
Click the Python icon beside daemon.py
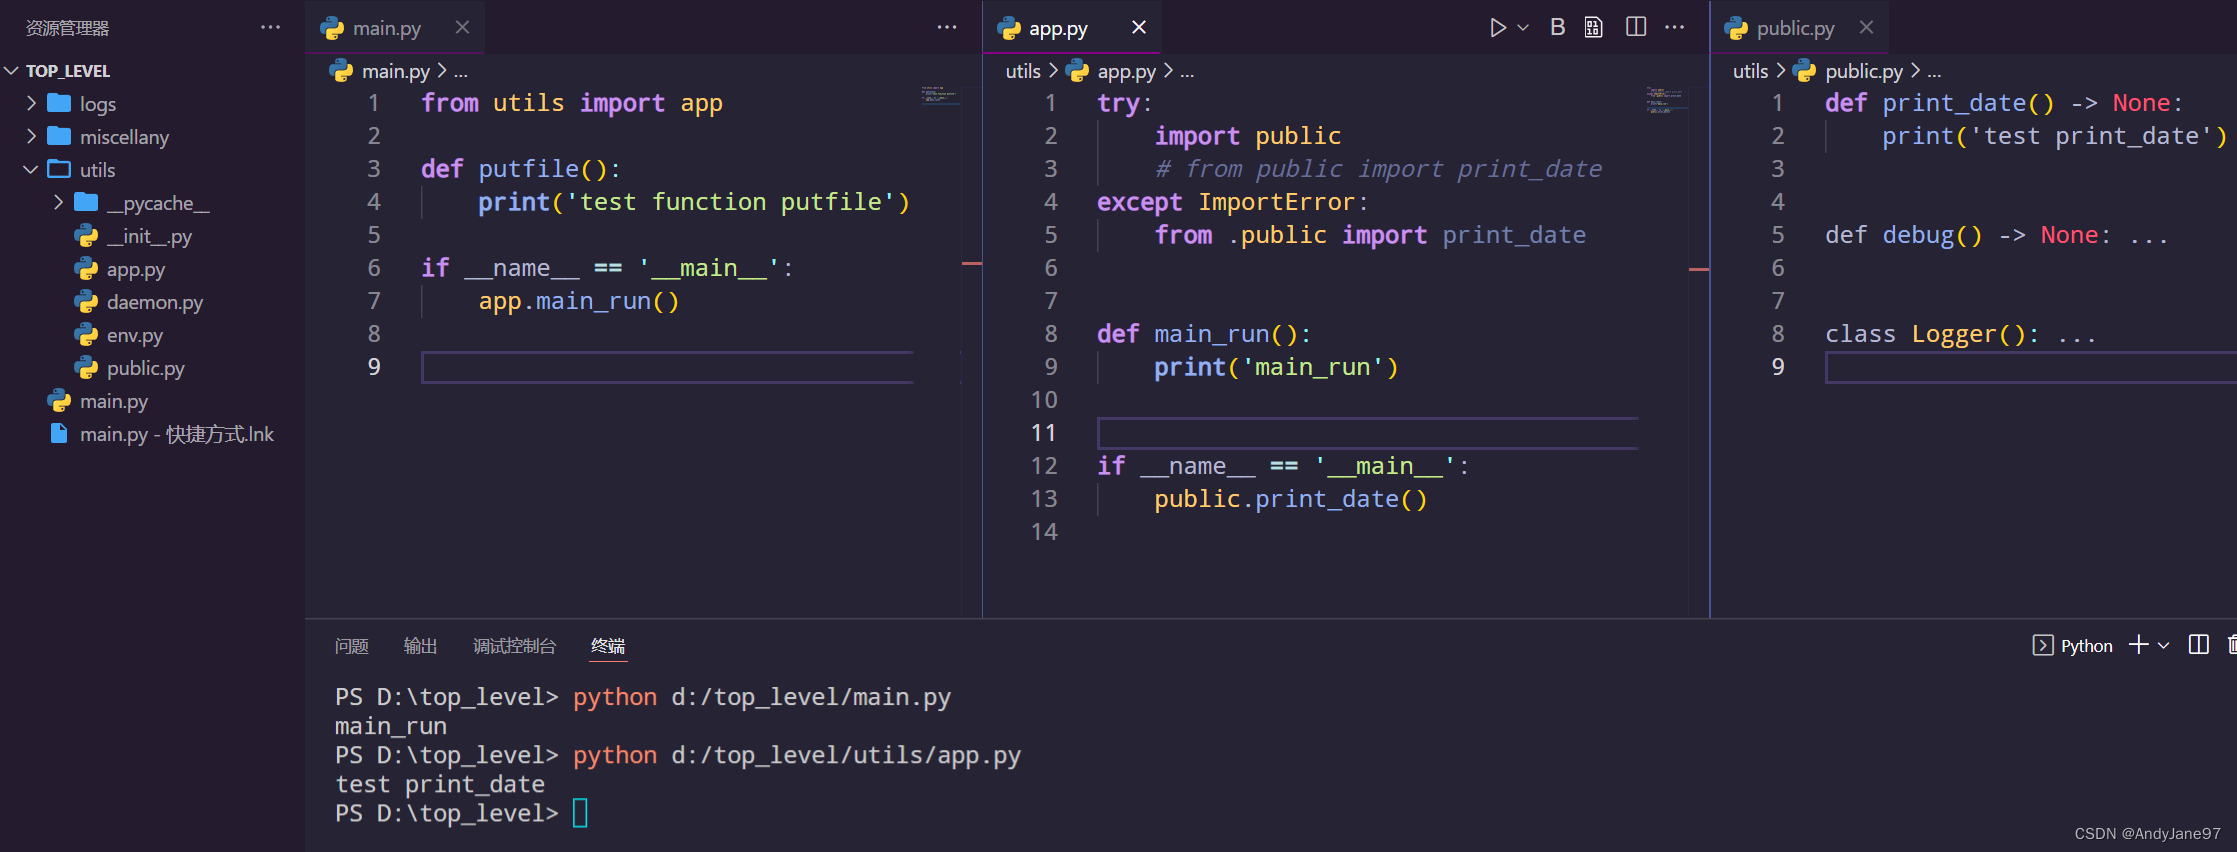pyautogui.click(x=86, y=302)
